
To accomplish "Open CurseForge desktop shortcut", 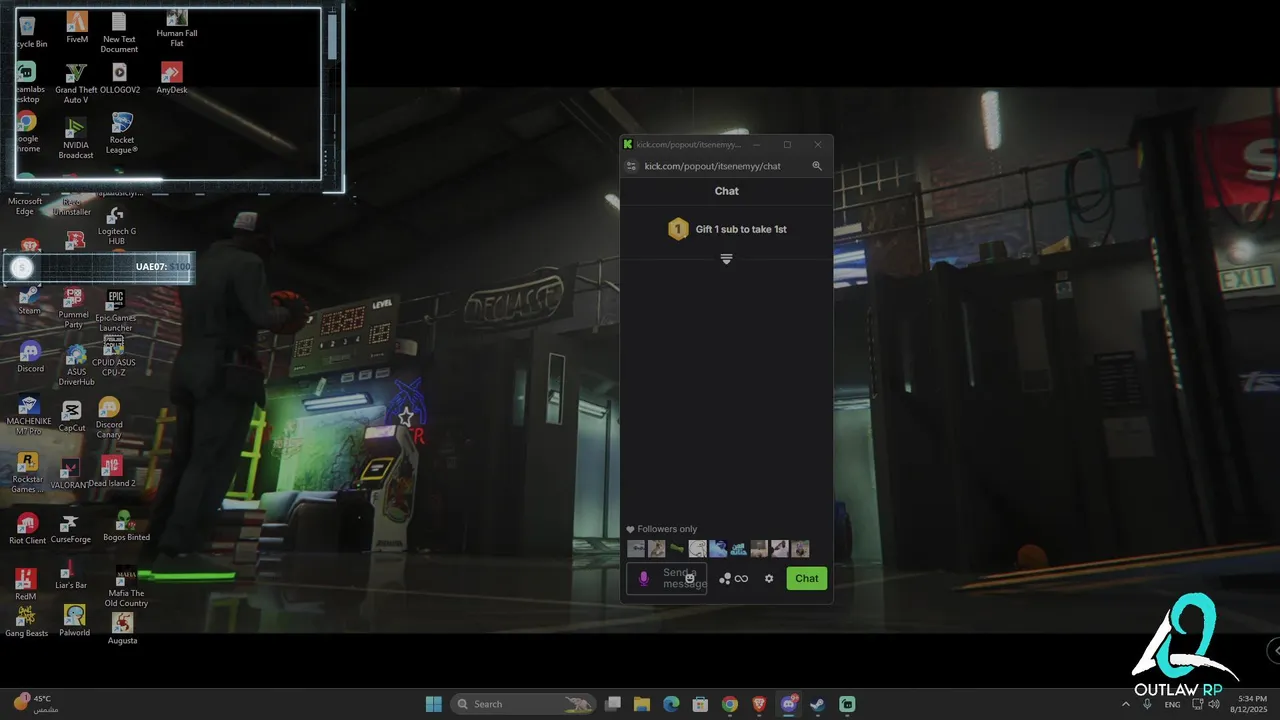I will click(70, 529).
